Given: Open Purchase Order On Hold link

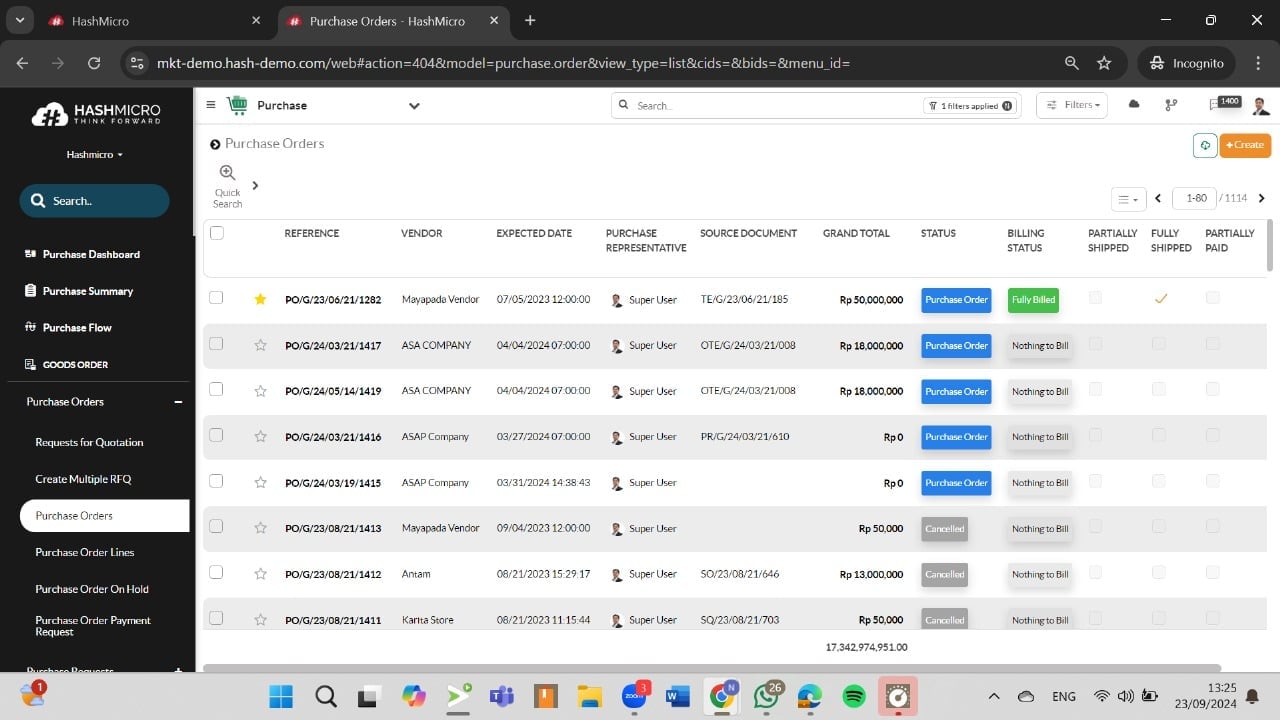Looking at the screenshot, I should [92, 589].
